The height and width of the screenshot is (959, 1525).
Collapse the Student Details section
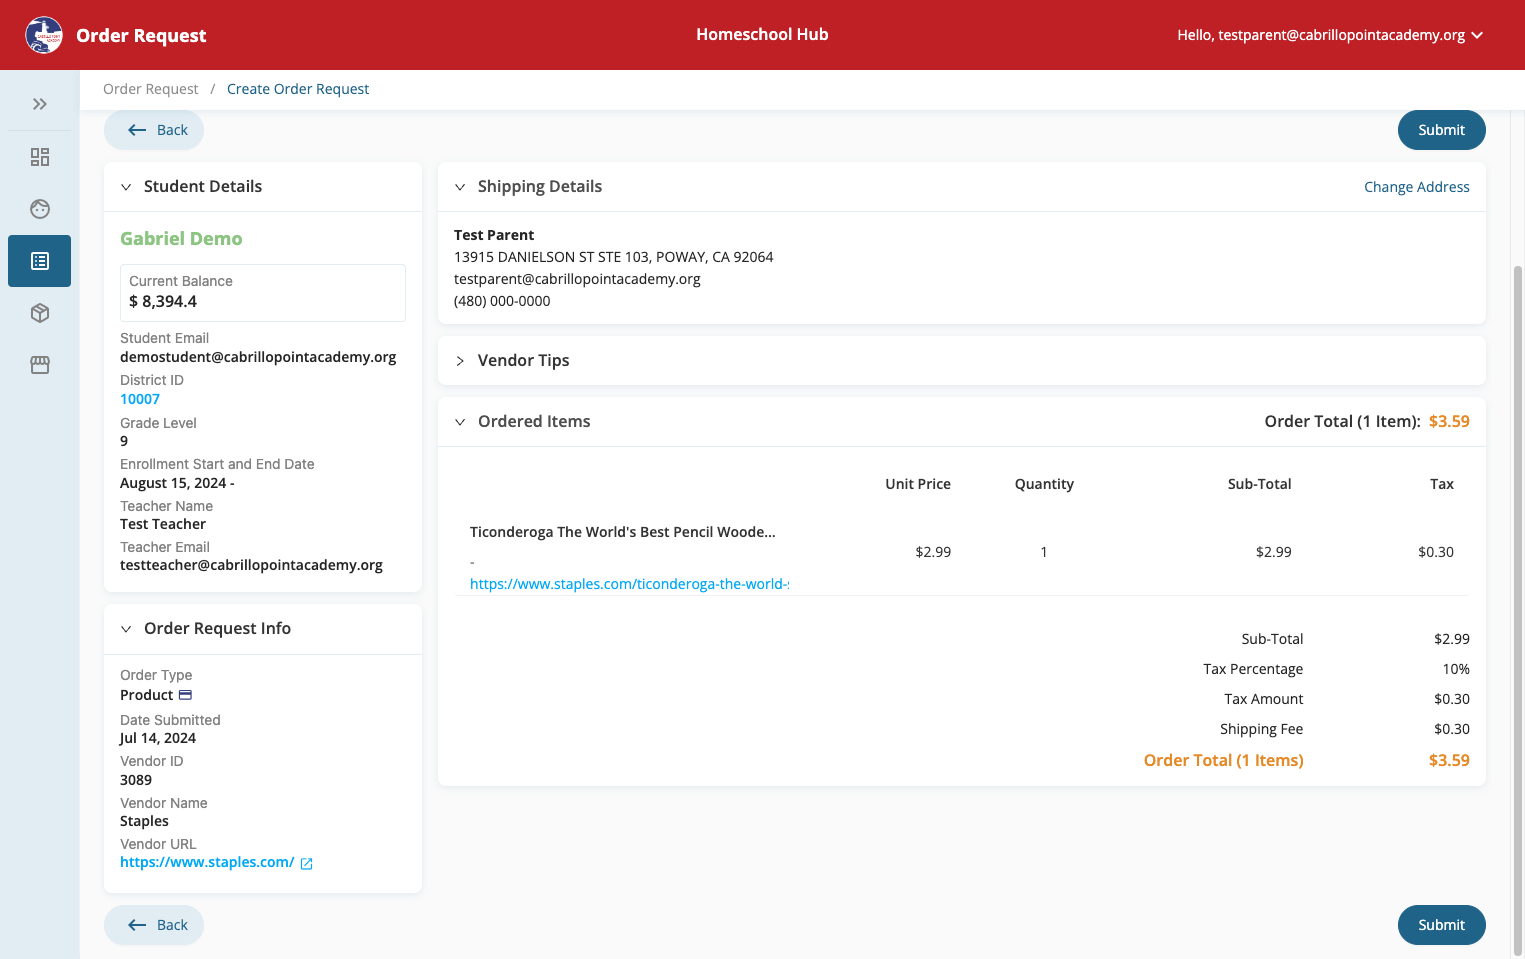[126, 187]
